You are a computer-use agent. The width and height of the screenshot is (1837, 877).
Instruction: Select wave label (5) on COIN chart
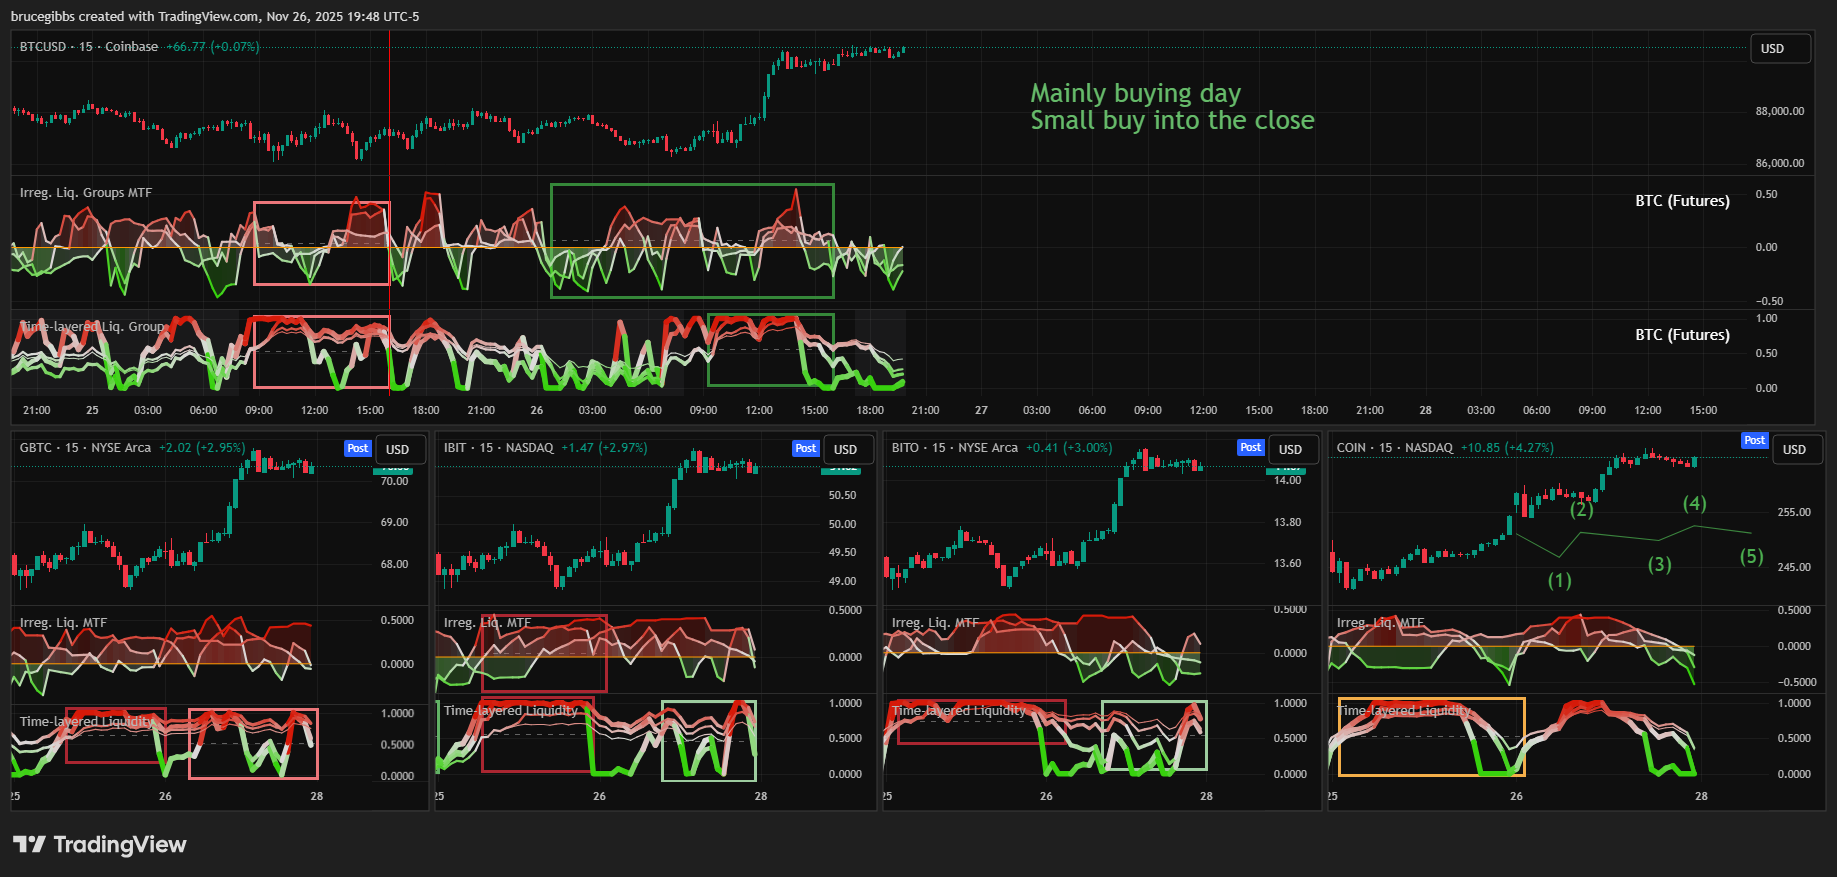pyautogui.click(x=1751, y=557)
